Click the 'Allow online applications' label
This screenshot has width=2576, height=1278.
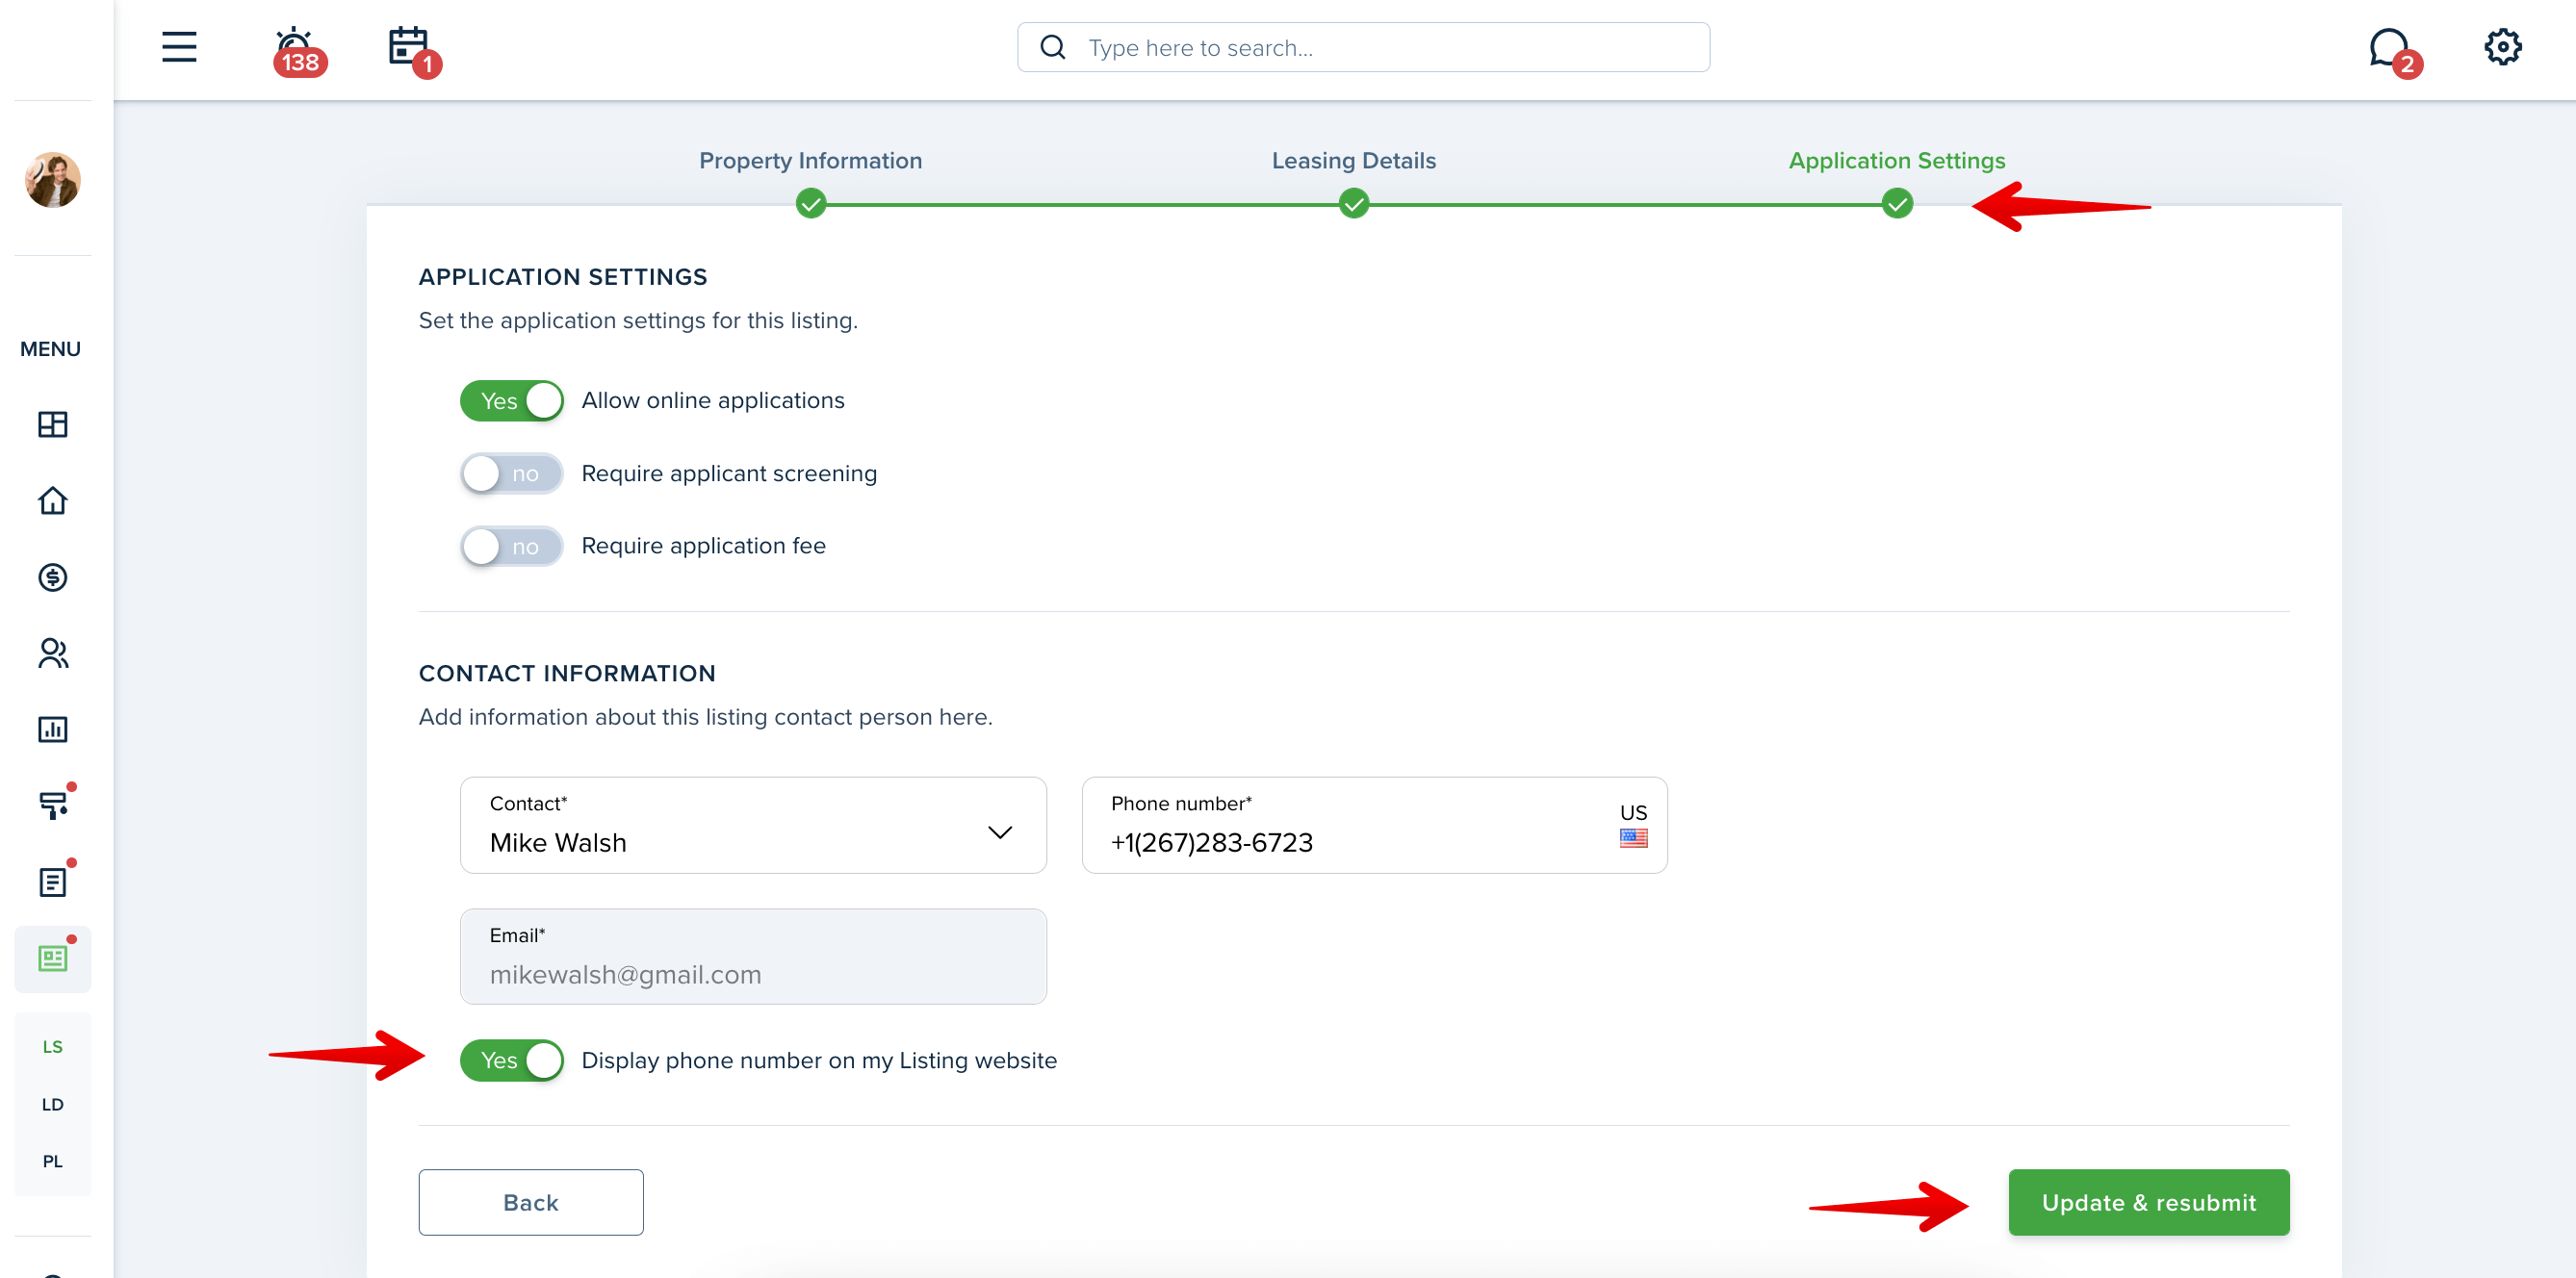(712, 401)
